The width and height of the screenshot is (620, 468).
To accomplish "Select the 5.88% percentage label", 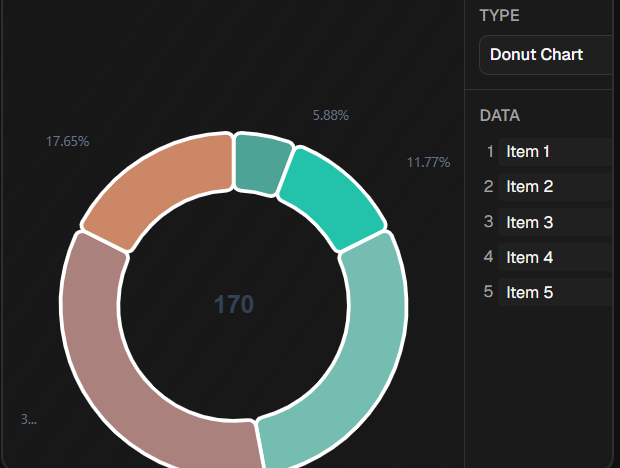I will click(x=330, y=116).
